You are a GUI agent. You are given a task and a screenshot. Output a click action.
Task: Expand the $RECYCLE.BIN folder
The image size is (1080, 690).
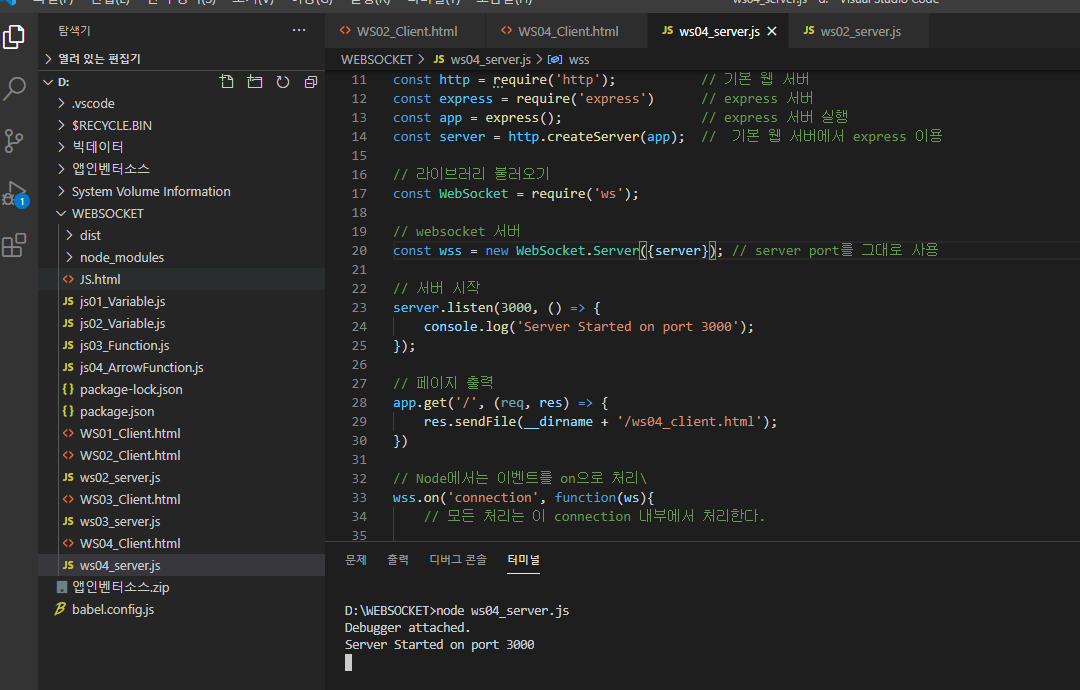[x=181, y=125]
